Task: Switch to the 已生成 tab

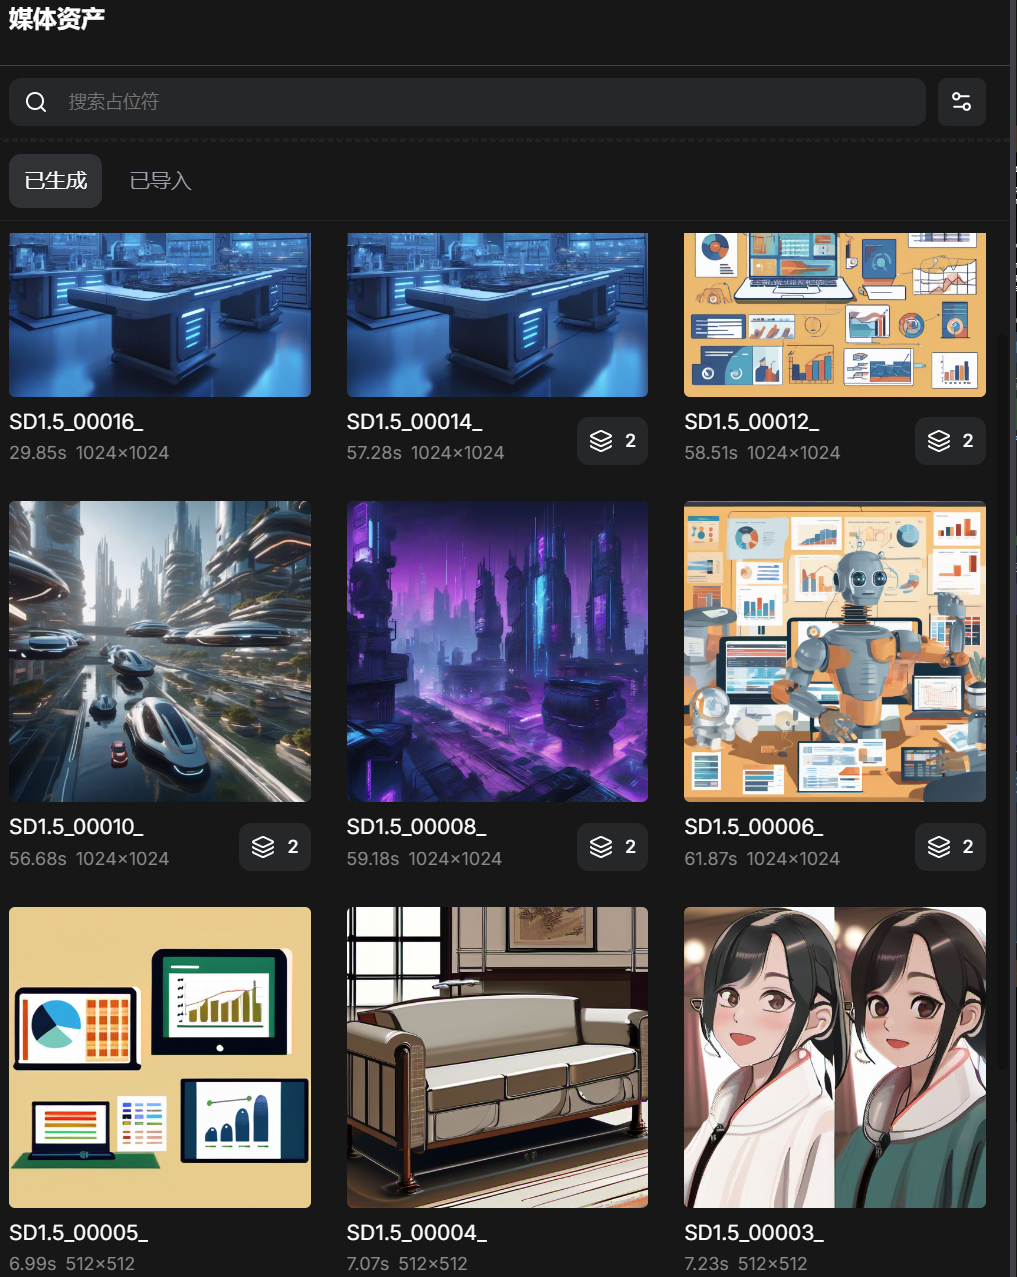Action: coord(56,181)
